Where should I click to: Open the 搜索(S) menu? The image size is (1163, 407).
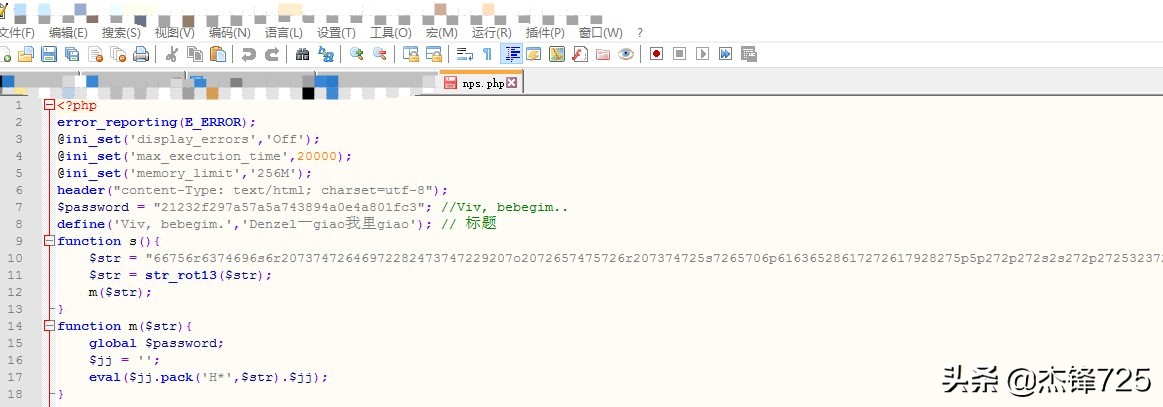121,33
